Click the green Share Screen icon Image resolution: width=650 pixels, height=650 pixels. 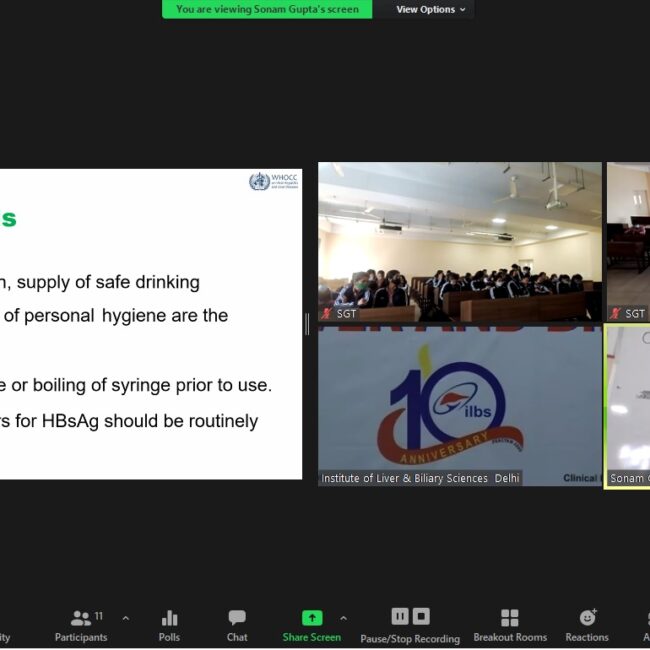[312, 618]
